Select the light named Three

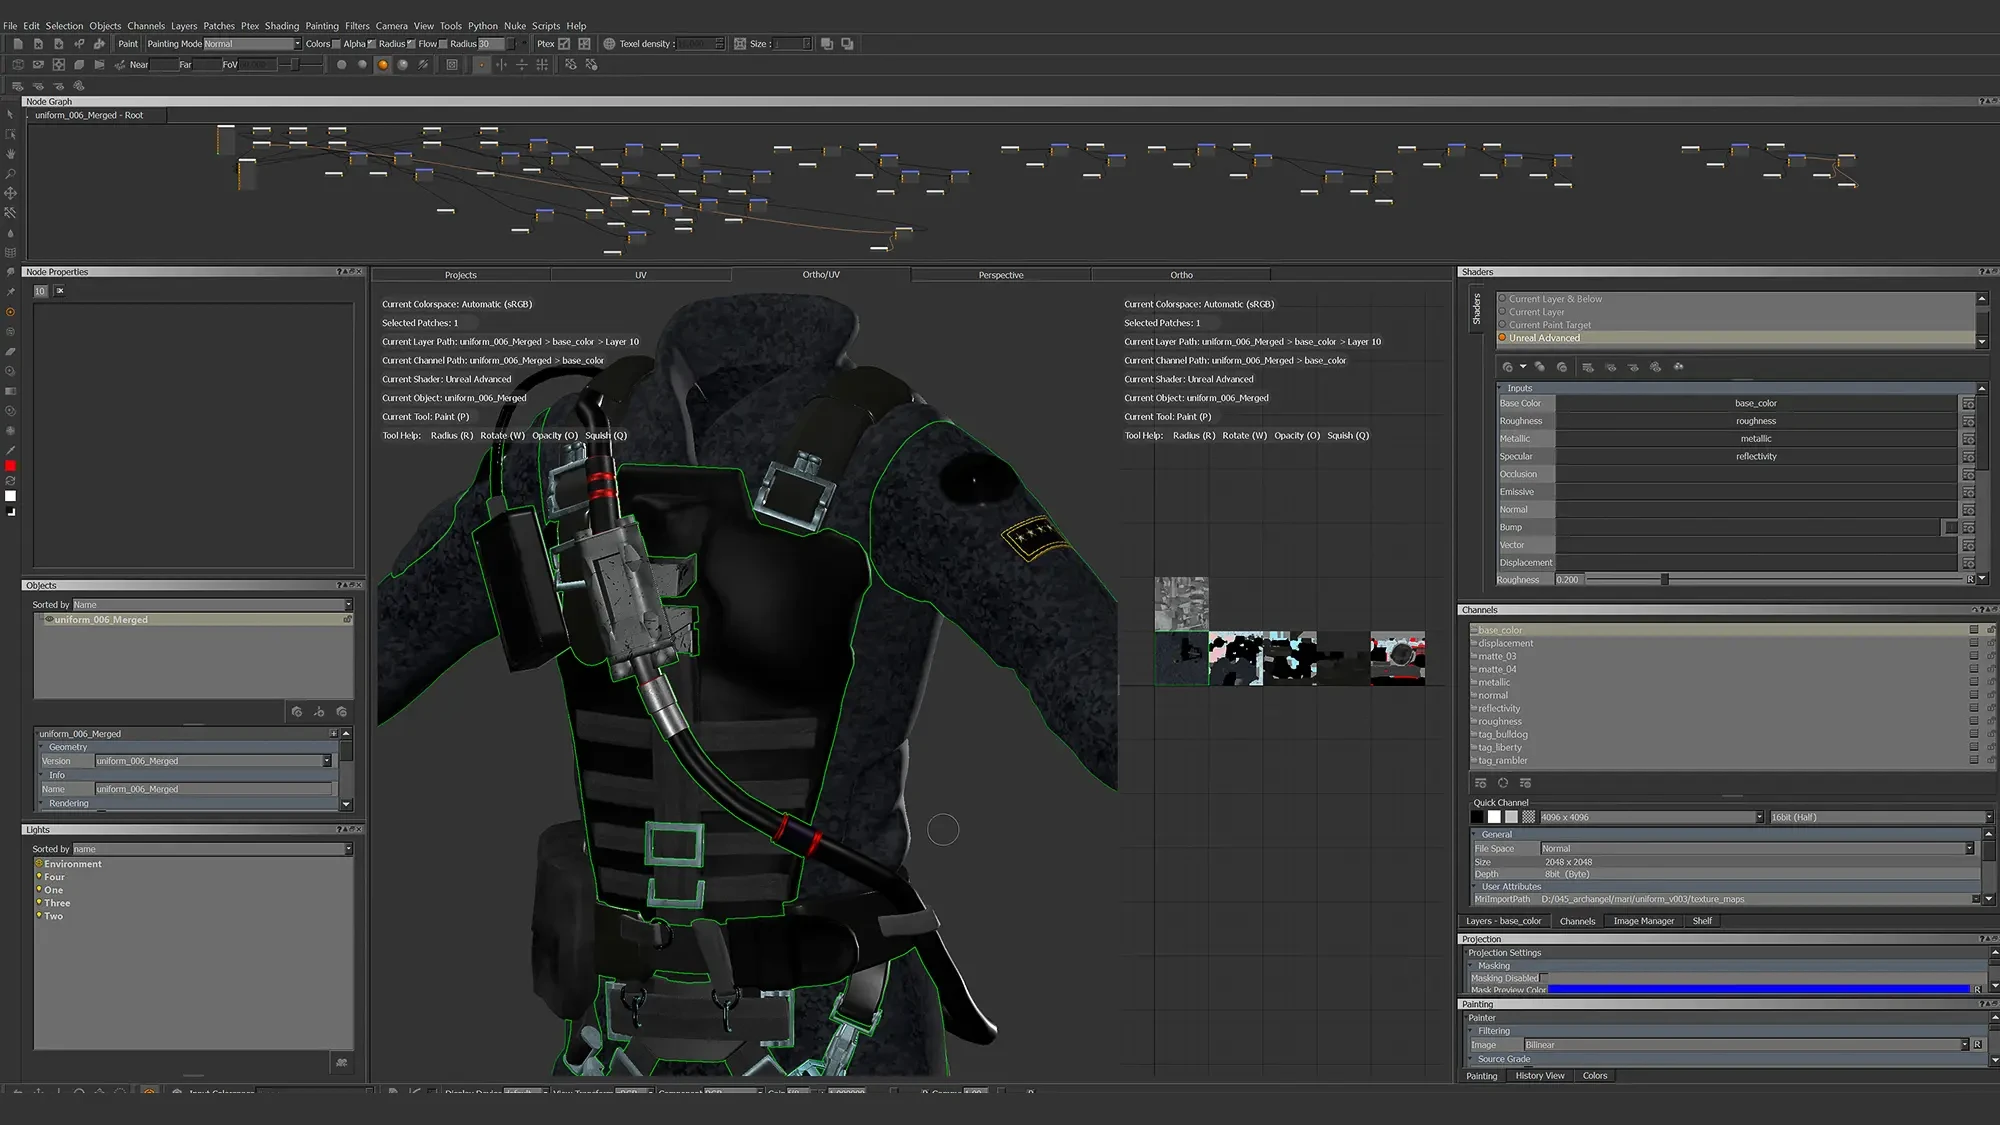click(56, 903)
